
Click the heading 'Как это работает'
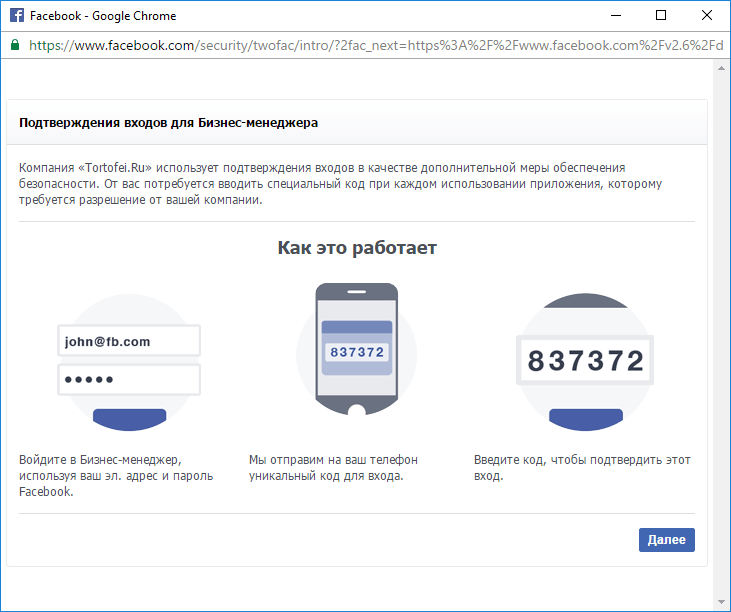tap(357, 248)
